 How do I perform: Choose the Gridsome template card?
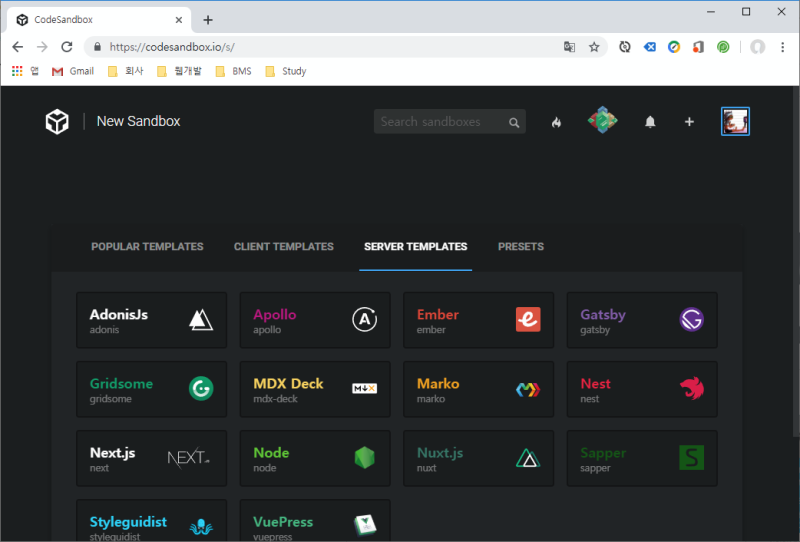pos(152,389)
